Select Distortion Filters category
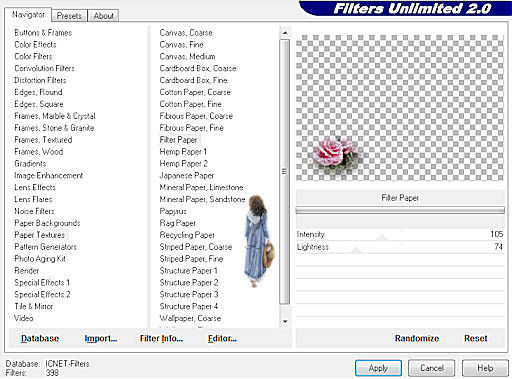This screenshot has width=512, height=379. coord(40,80)
